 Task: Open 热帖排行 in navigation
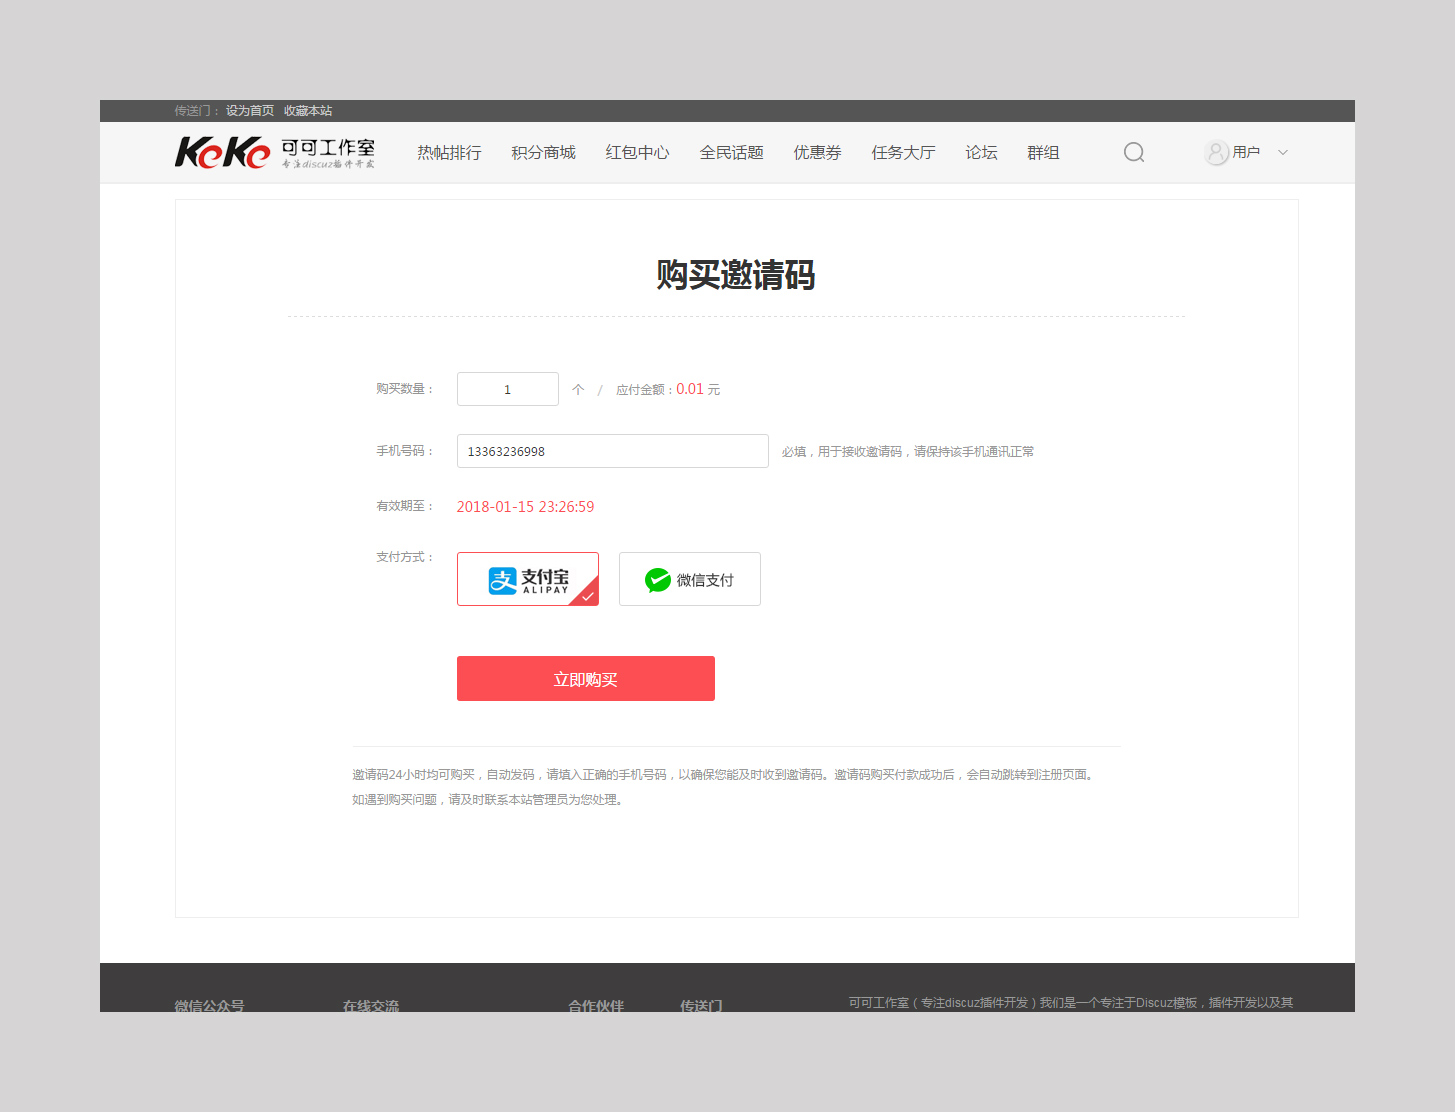click(x=449, y=153)
